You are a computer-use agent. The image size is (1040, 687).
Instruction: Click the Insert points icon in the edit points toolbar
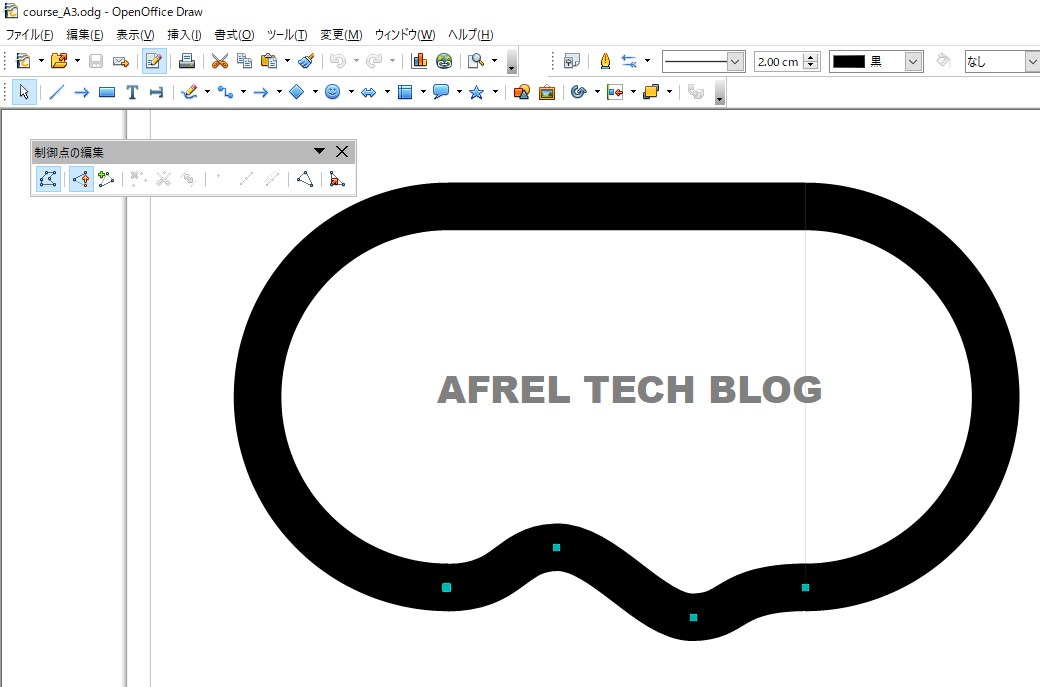pyautogui.click(x=107, y=179)
